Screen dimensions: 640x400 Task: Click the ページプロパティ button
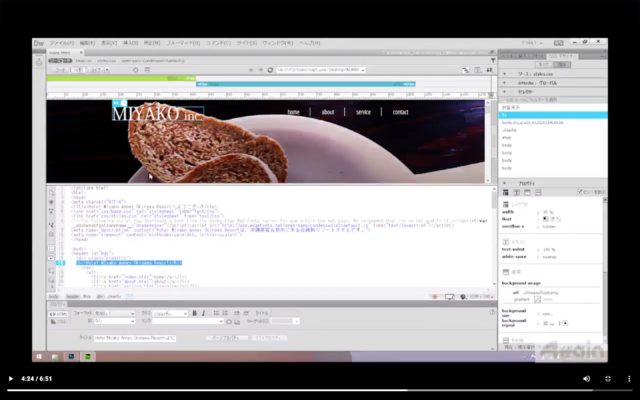pyautogui.click(x=227, y=338)
